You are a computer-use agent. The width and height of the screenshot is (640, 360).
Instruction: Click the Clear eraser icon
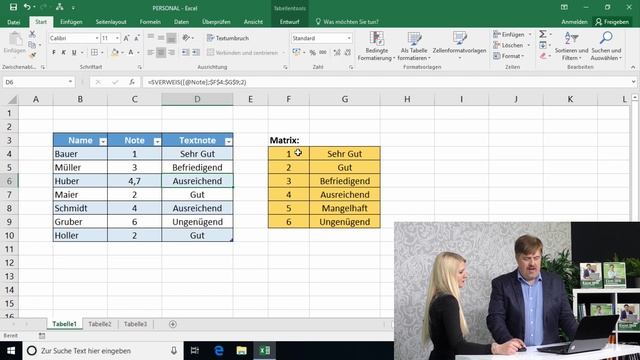543,56
